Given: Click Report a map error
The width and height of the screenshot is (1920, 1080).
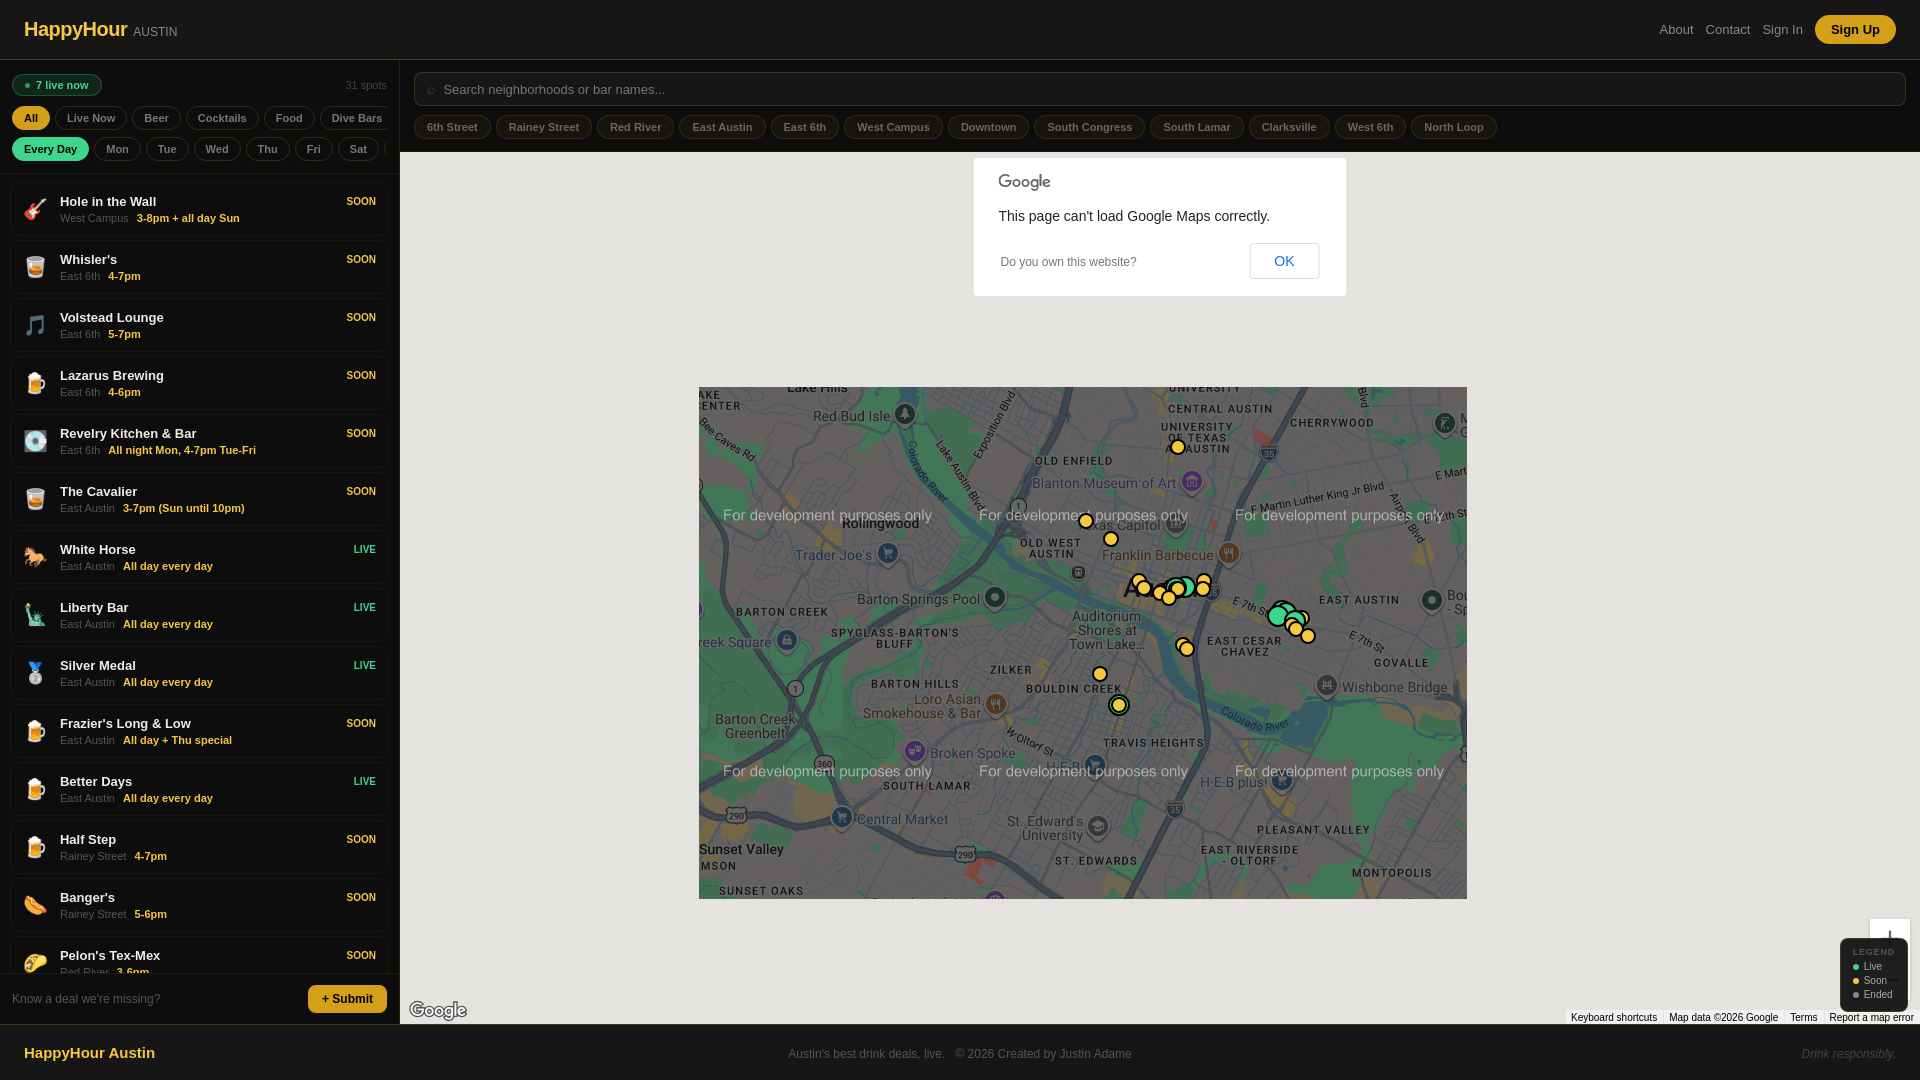Looking at the screenshot, I should tap(1871, 1017).
